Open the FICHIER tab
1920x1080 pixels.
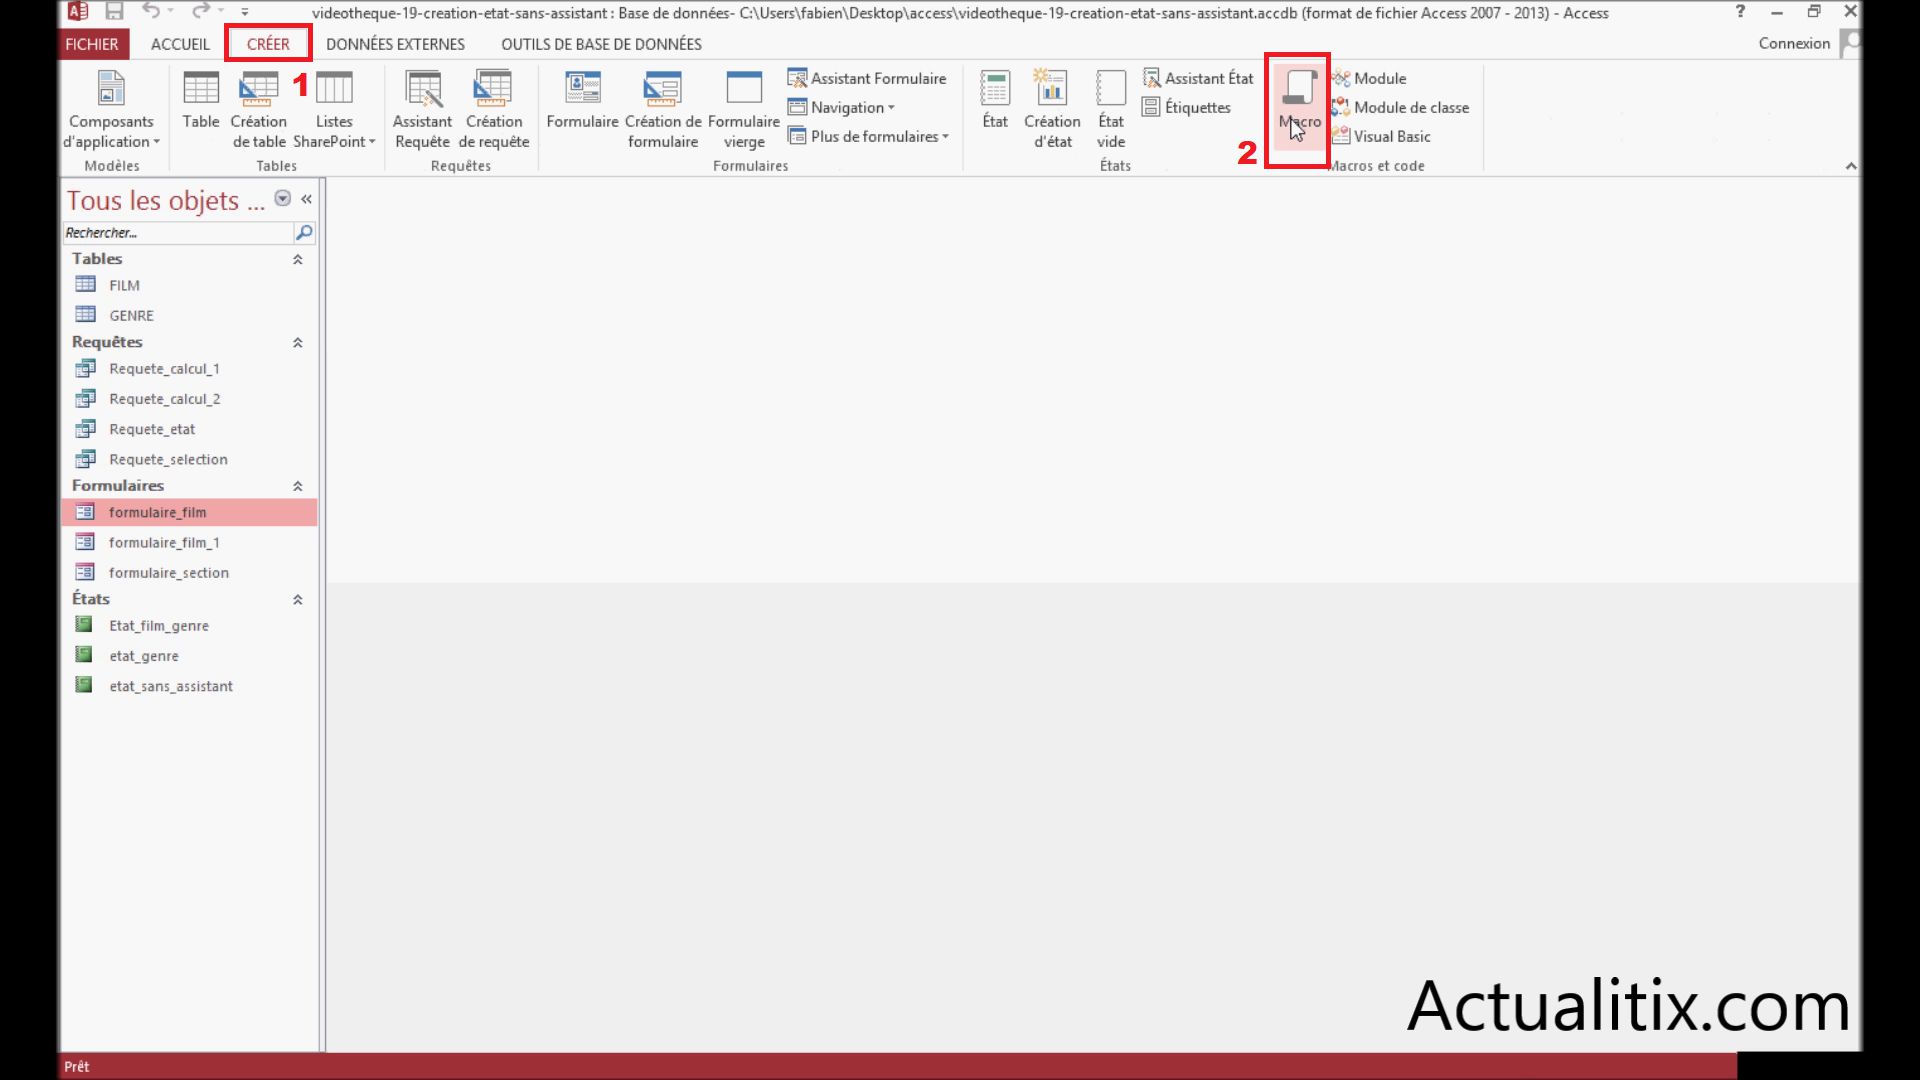[91, 44]
